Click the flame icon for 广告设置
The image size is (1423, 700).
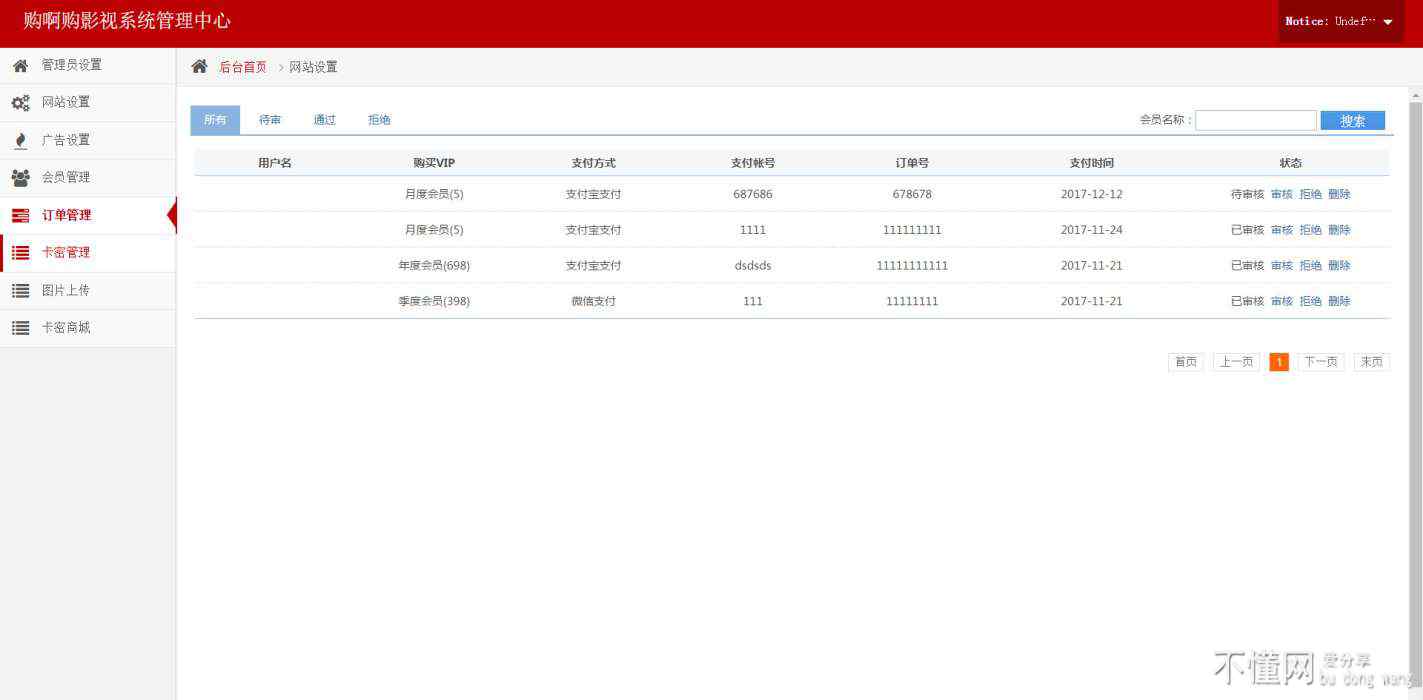click(20, 140)
